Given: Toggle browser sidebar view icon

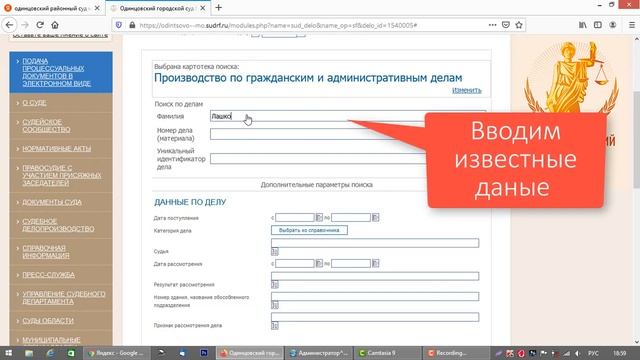Looking at the screenshot, I should [598, 25].
